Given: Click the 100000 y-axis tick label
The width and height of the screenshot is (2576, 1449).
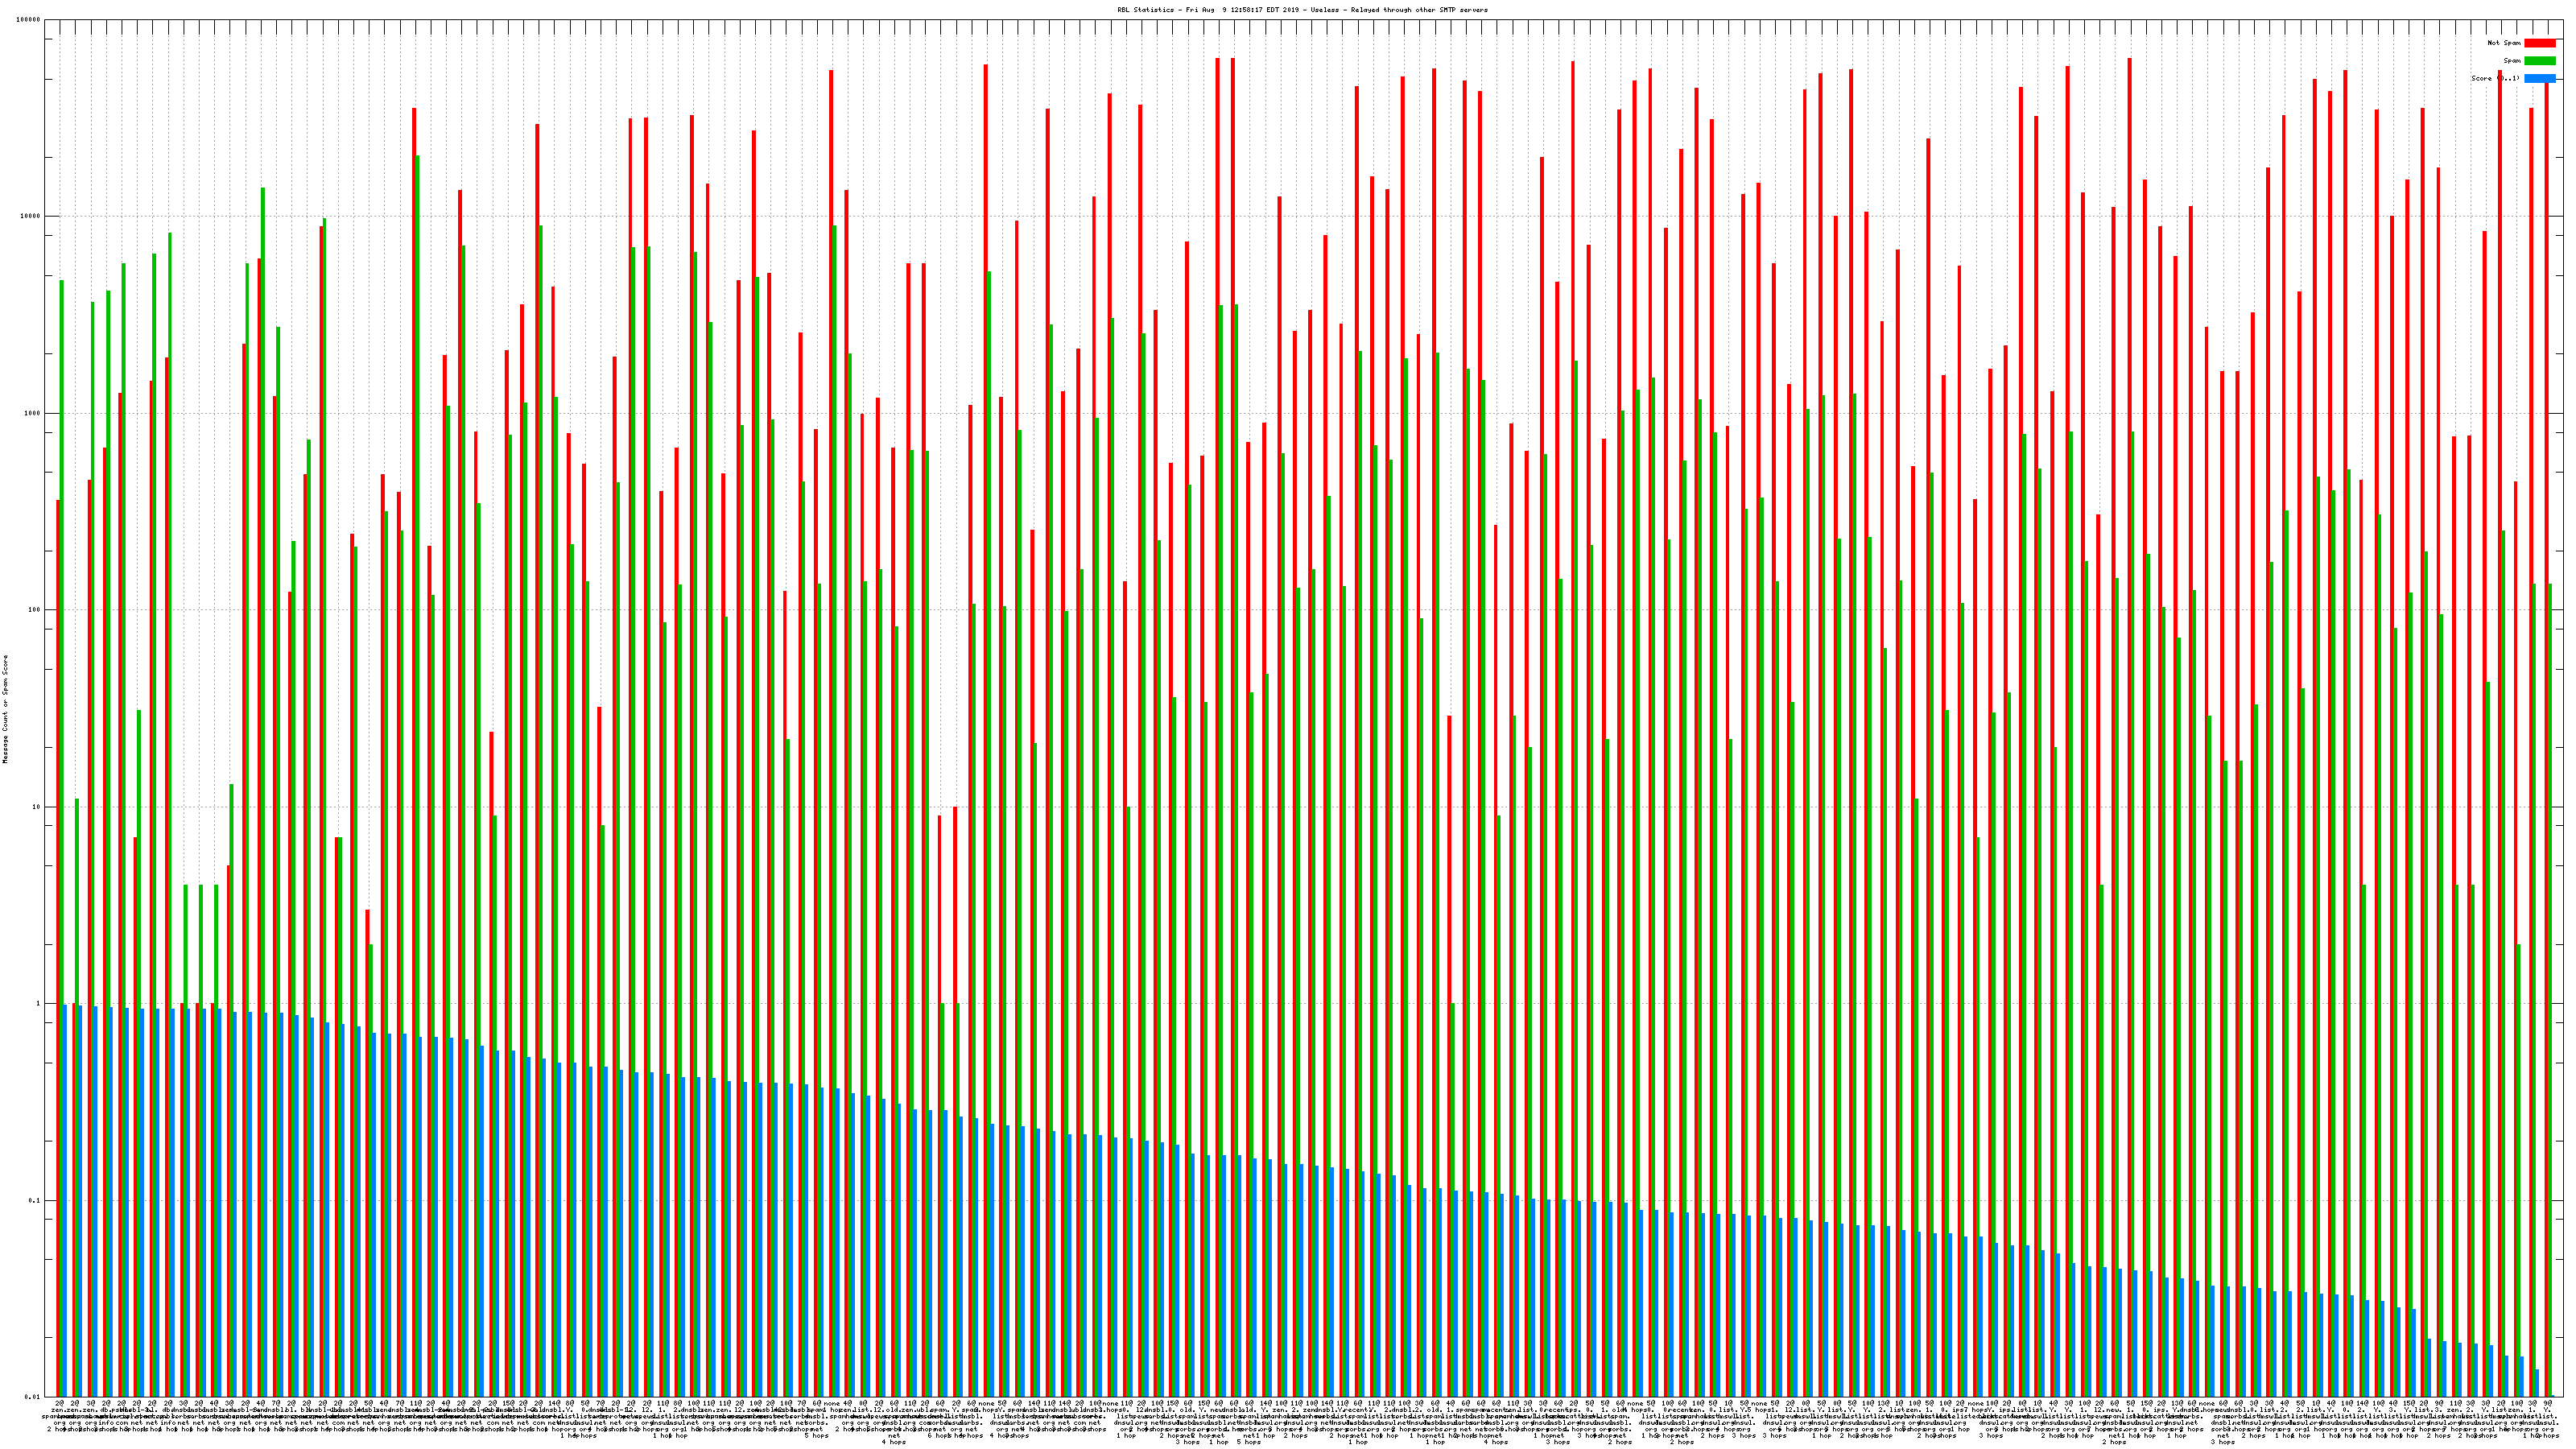Looking at the screenshot, I should (x=29, y=20).
